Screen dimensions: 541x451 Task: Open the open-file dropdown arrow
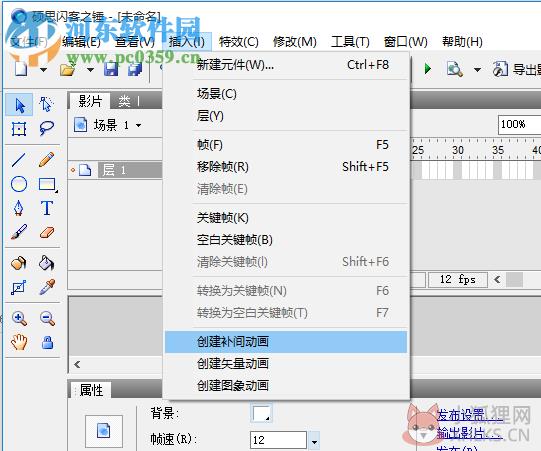[x=90, y=70]
